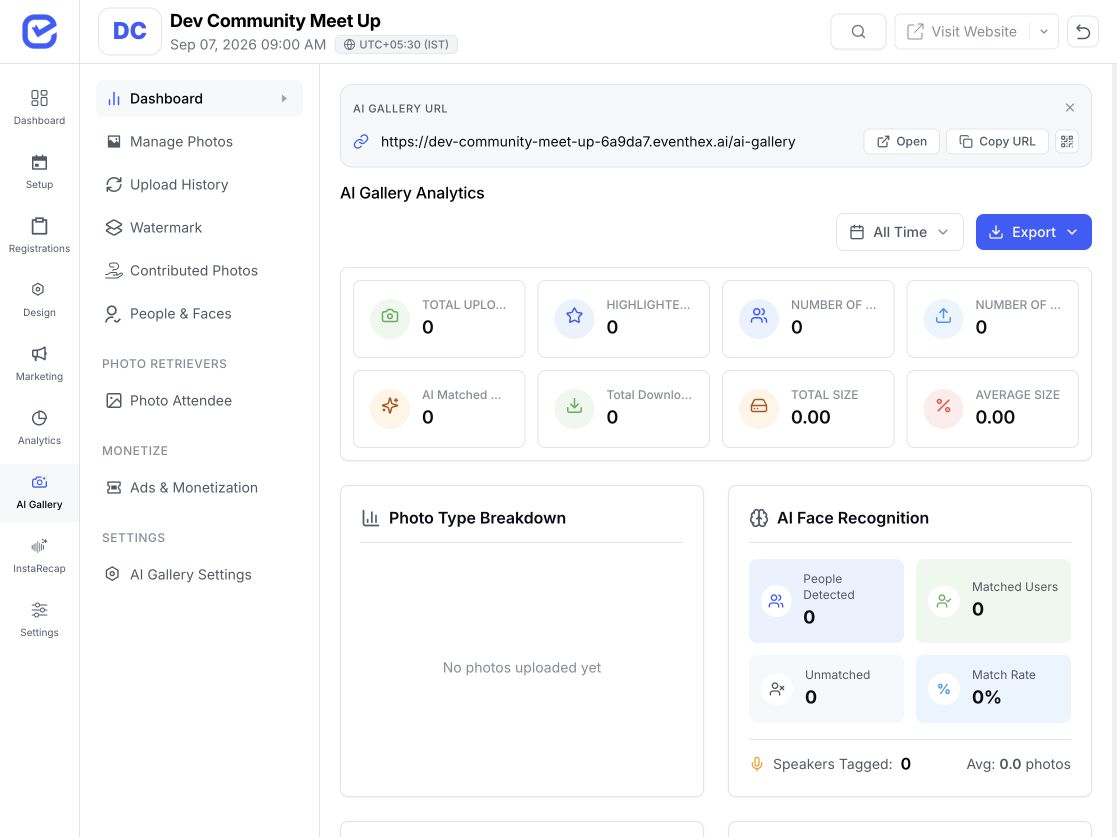The image size is (1117, 837).
Task: Open the UTC+05:30 timezone selector
Action: pyautogui.click(x=396, y=44)
